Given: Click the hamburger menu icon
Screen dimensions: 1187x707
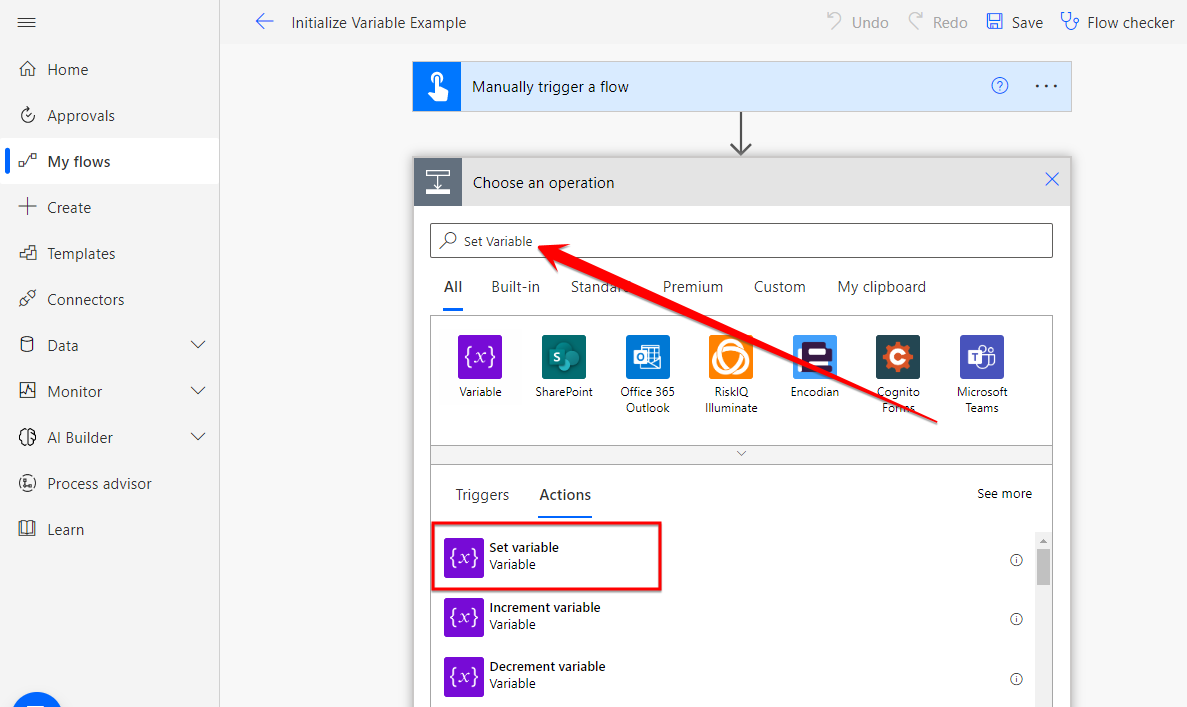Looking at the screenshot, I should coord(27,22).
